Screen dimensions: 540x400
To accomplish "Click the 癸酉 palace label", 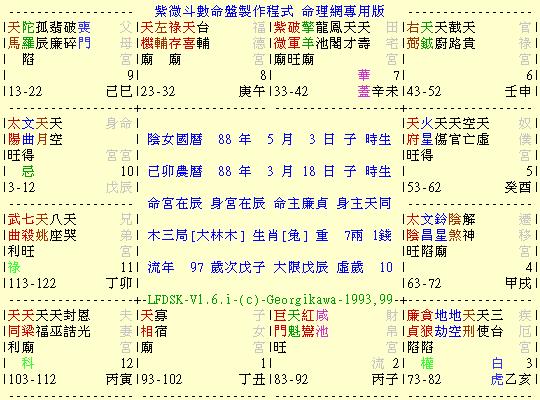I will pyautogui.click(x=518, y=187).
